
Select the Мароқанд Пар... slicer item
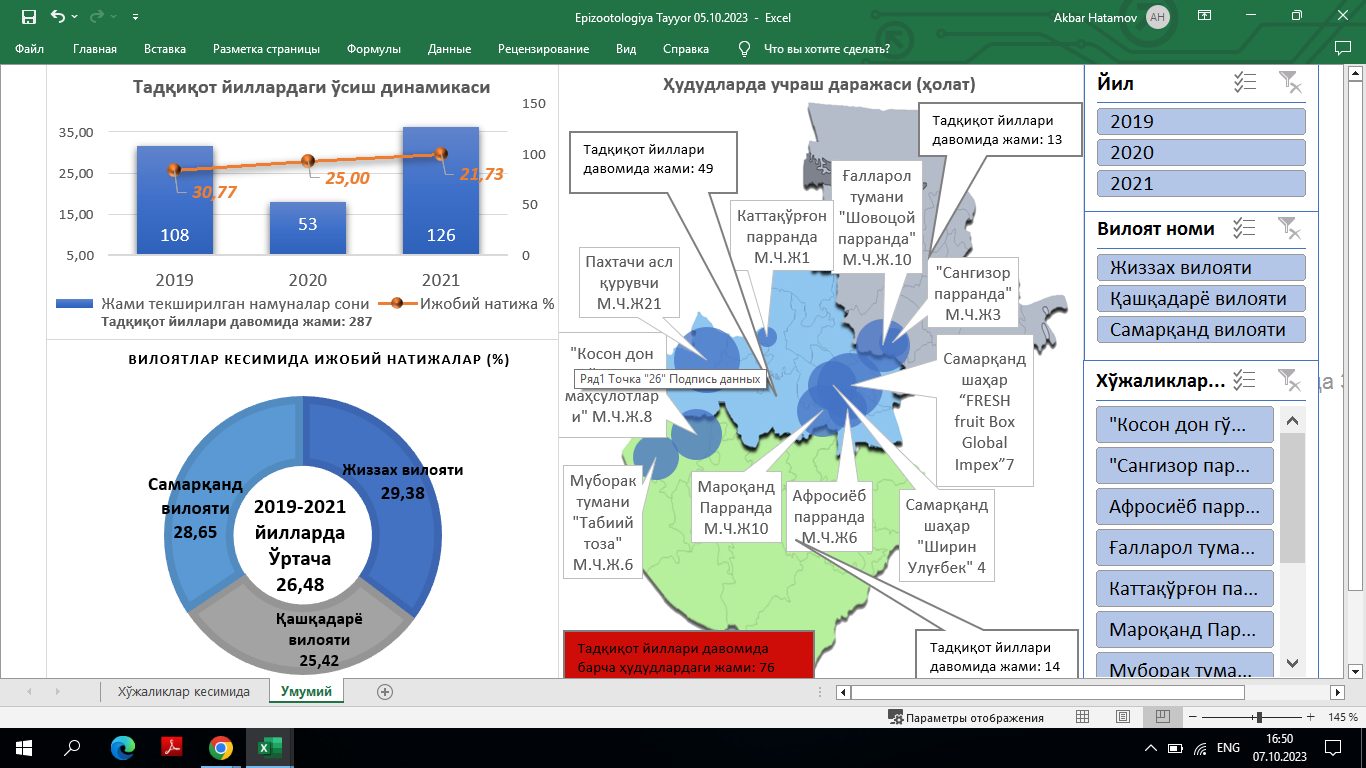pyautogui.click(x=1185, y=629)
